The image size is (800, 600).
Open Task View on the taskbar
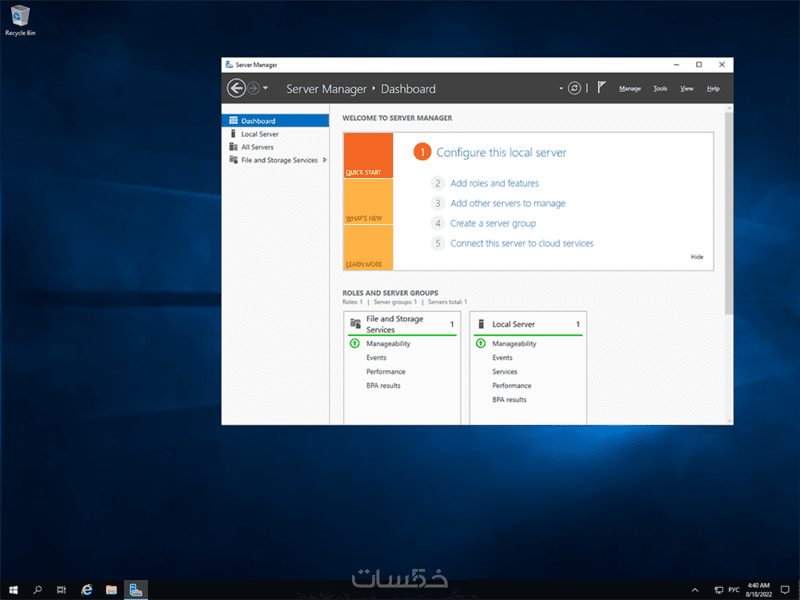(x=61, y=590)
